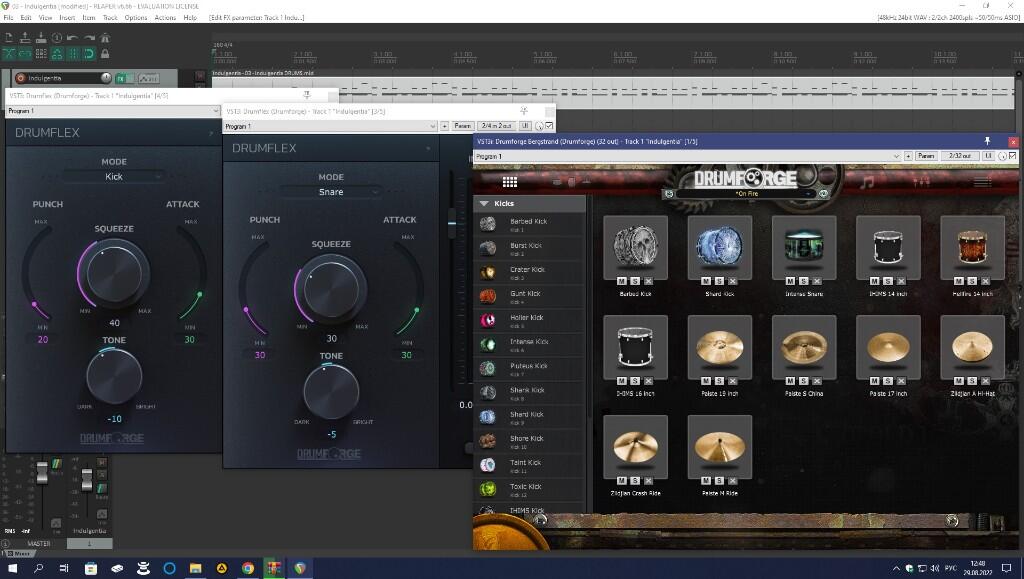
Task: Click the redo arrow in REAPER toolbar
Action: (89, 38)
